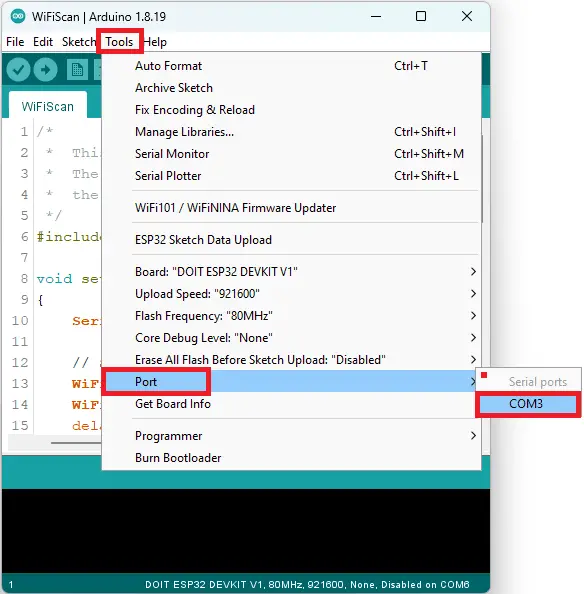Choose Serial Monitor from the menu
The width and height of the screenshot is (584, 594).
click(290, 154)
